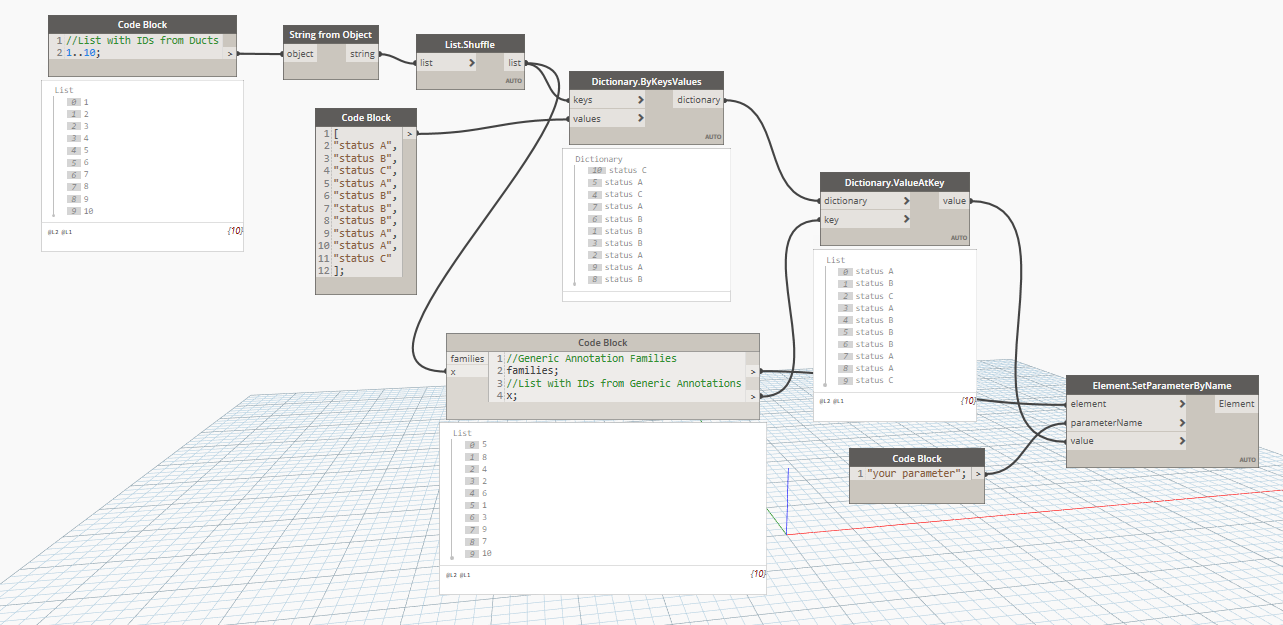Click the object input port on String from Object

tap(300, 53)
